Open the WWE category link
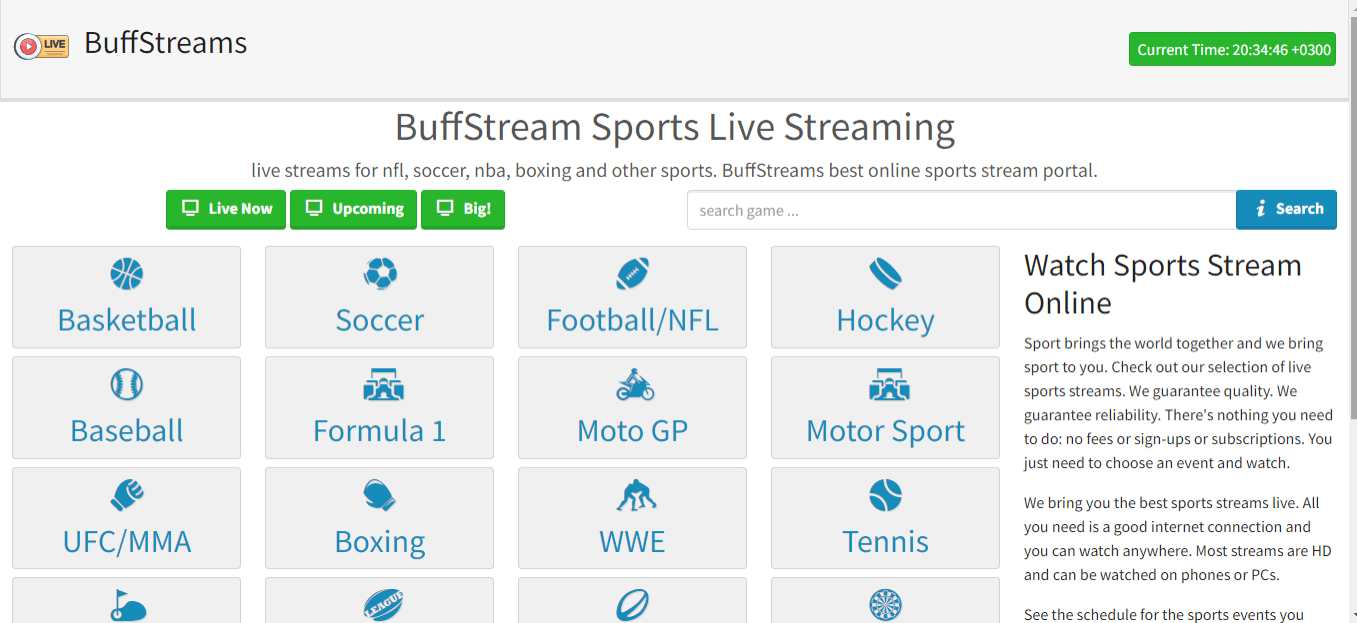This screenshot has height=623, width=1357. [633, 542]
